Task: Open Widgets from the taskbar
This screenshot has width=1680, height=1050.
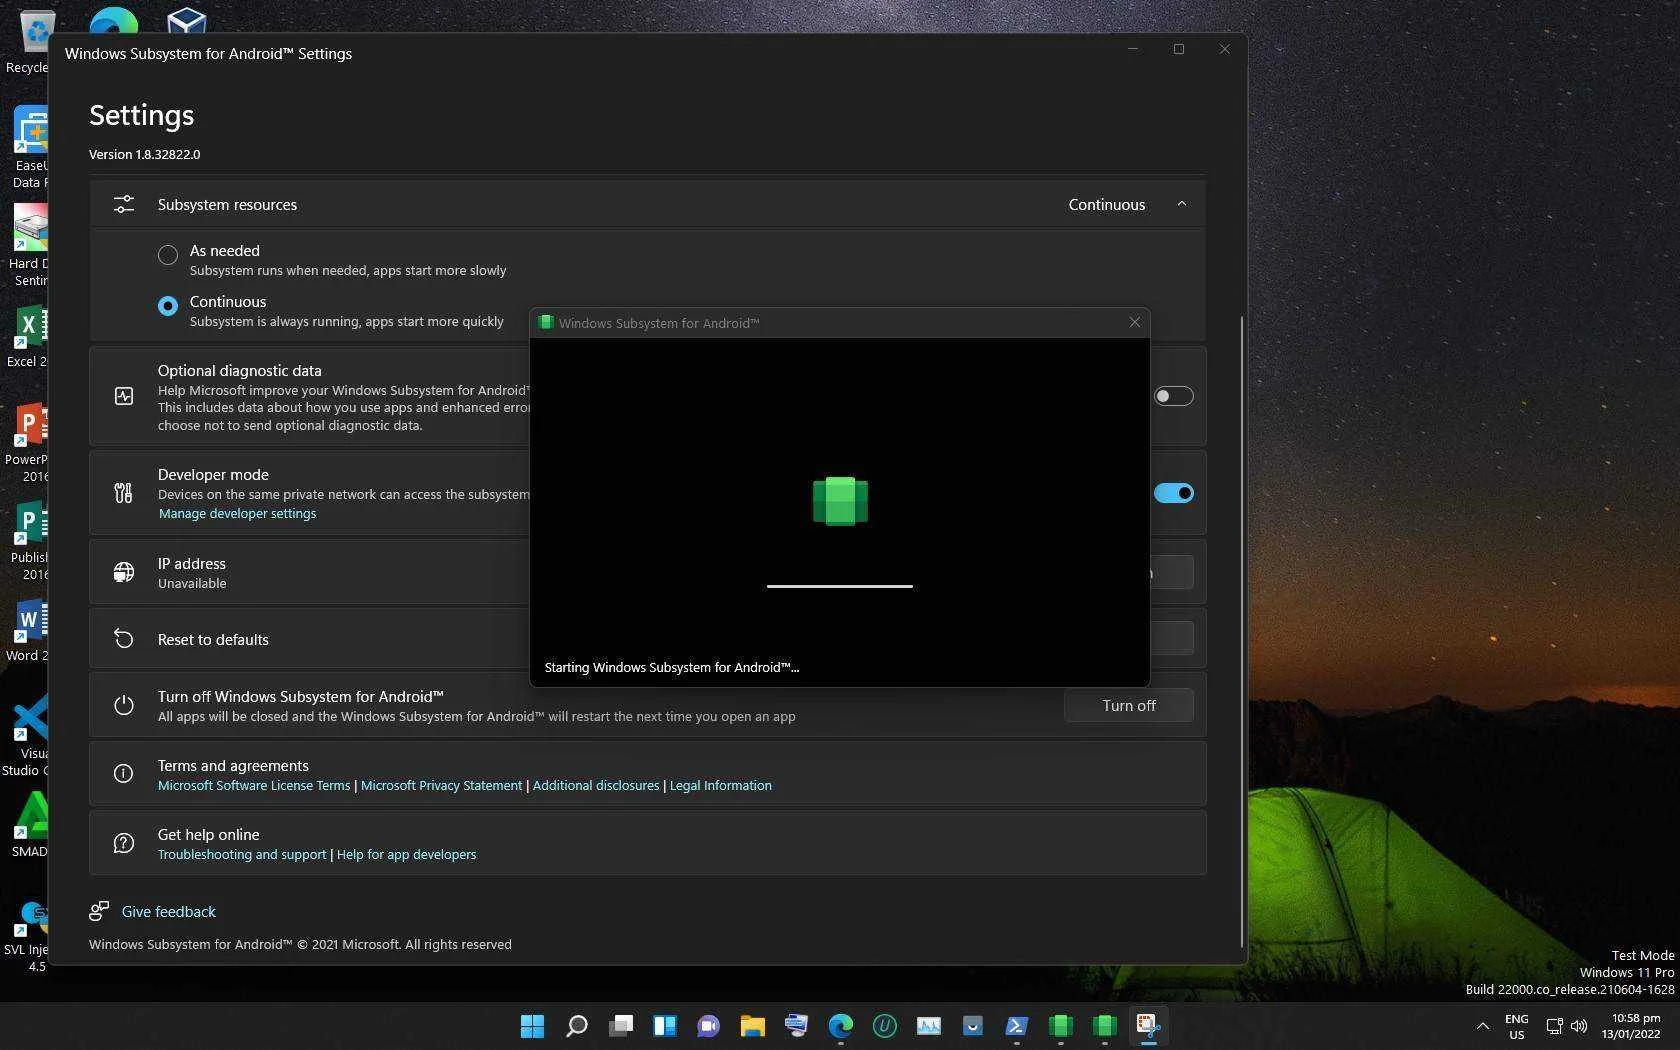Action: click(x=665, y=1026)
